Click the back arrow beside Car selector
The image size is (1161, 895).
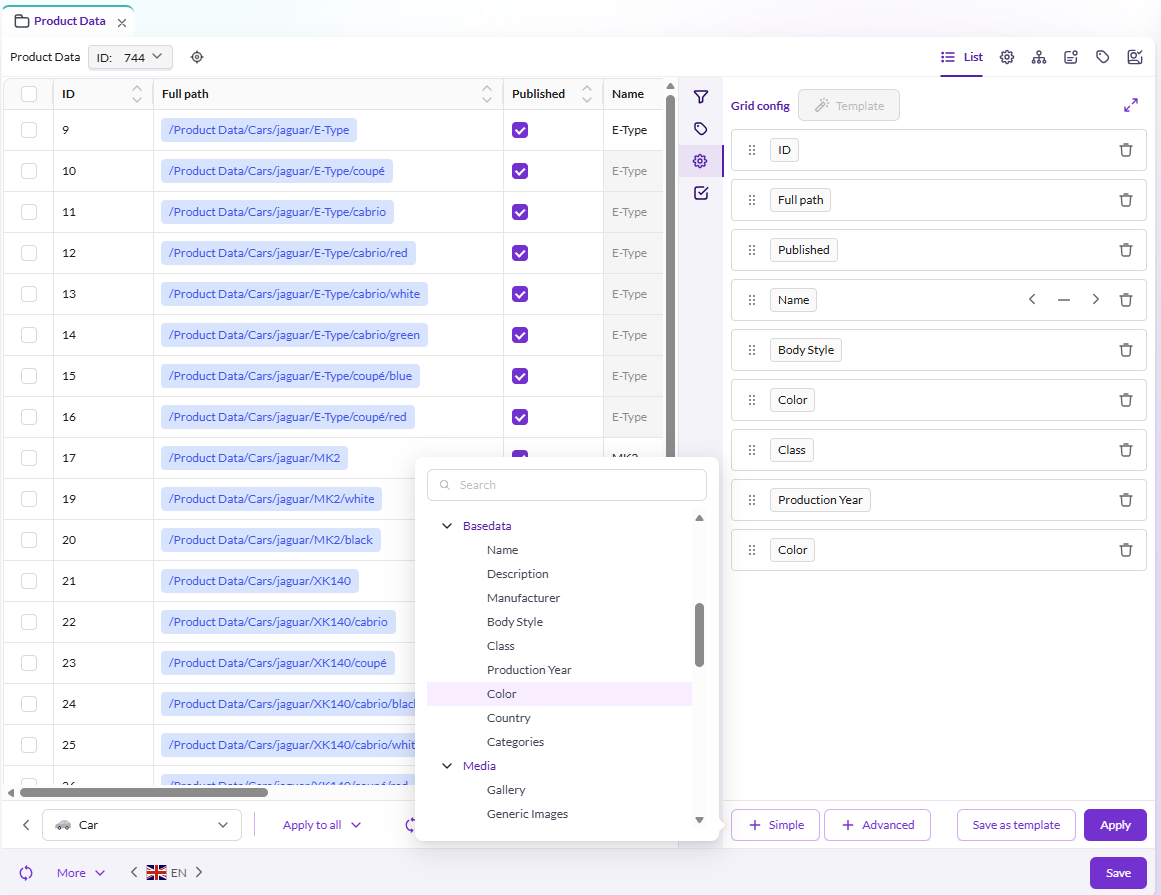click(26, 825)
